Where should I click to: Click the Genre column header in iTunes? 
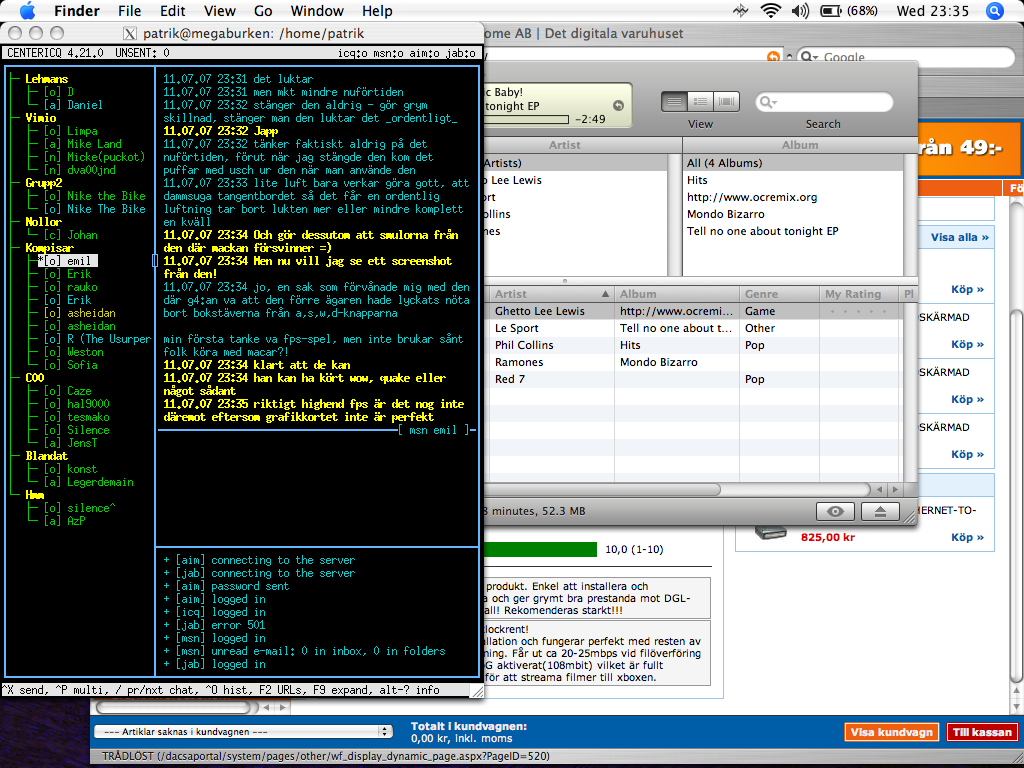coord(779,294)
